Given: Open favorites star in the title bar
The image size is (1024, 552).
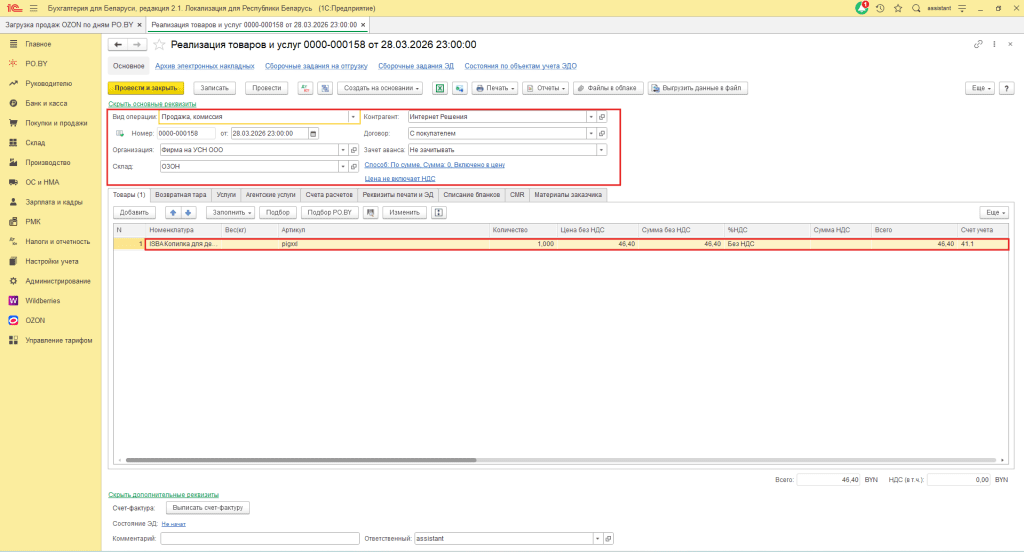Looking at the screenshot, I should 898,8.
